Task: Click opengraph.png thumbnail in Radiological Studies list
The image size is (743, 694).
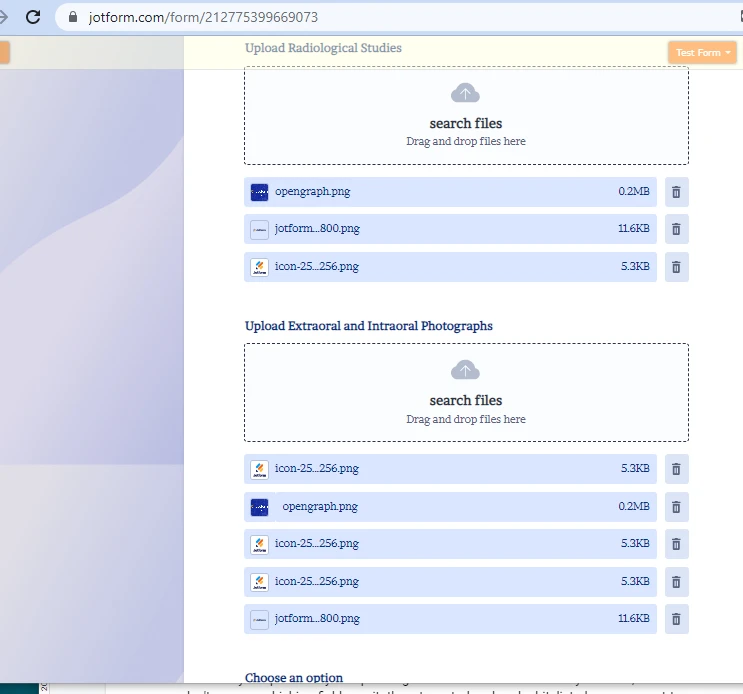Action: coord(259,192)
